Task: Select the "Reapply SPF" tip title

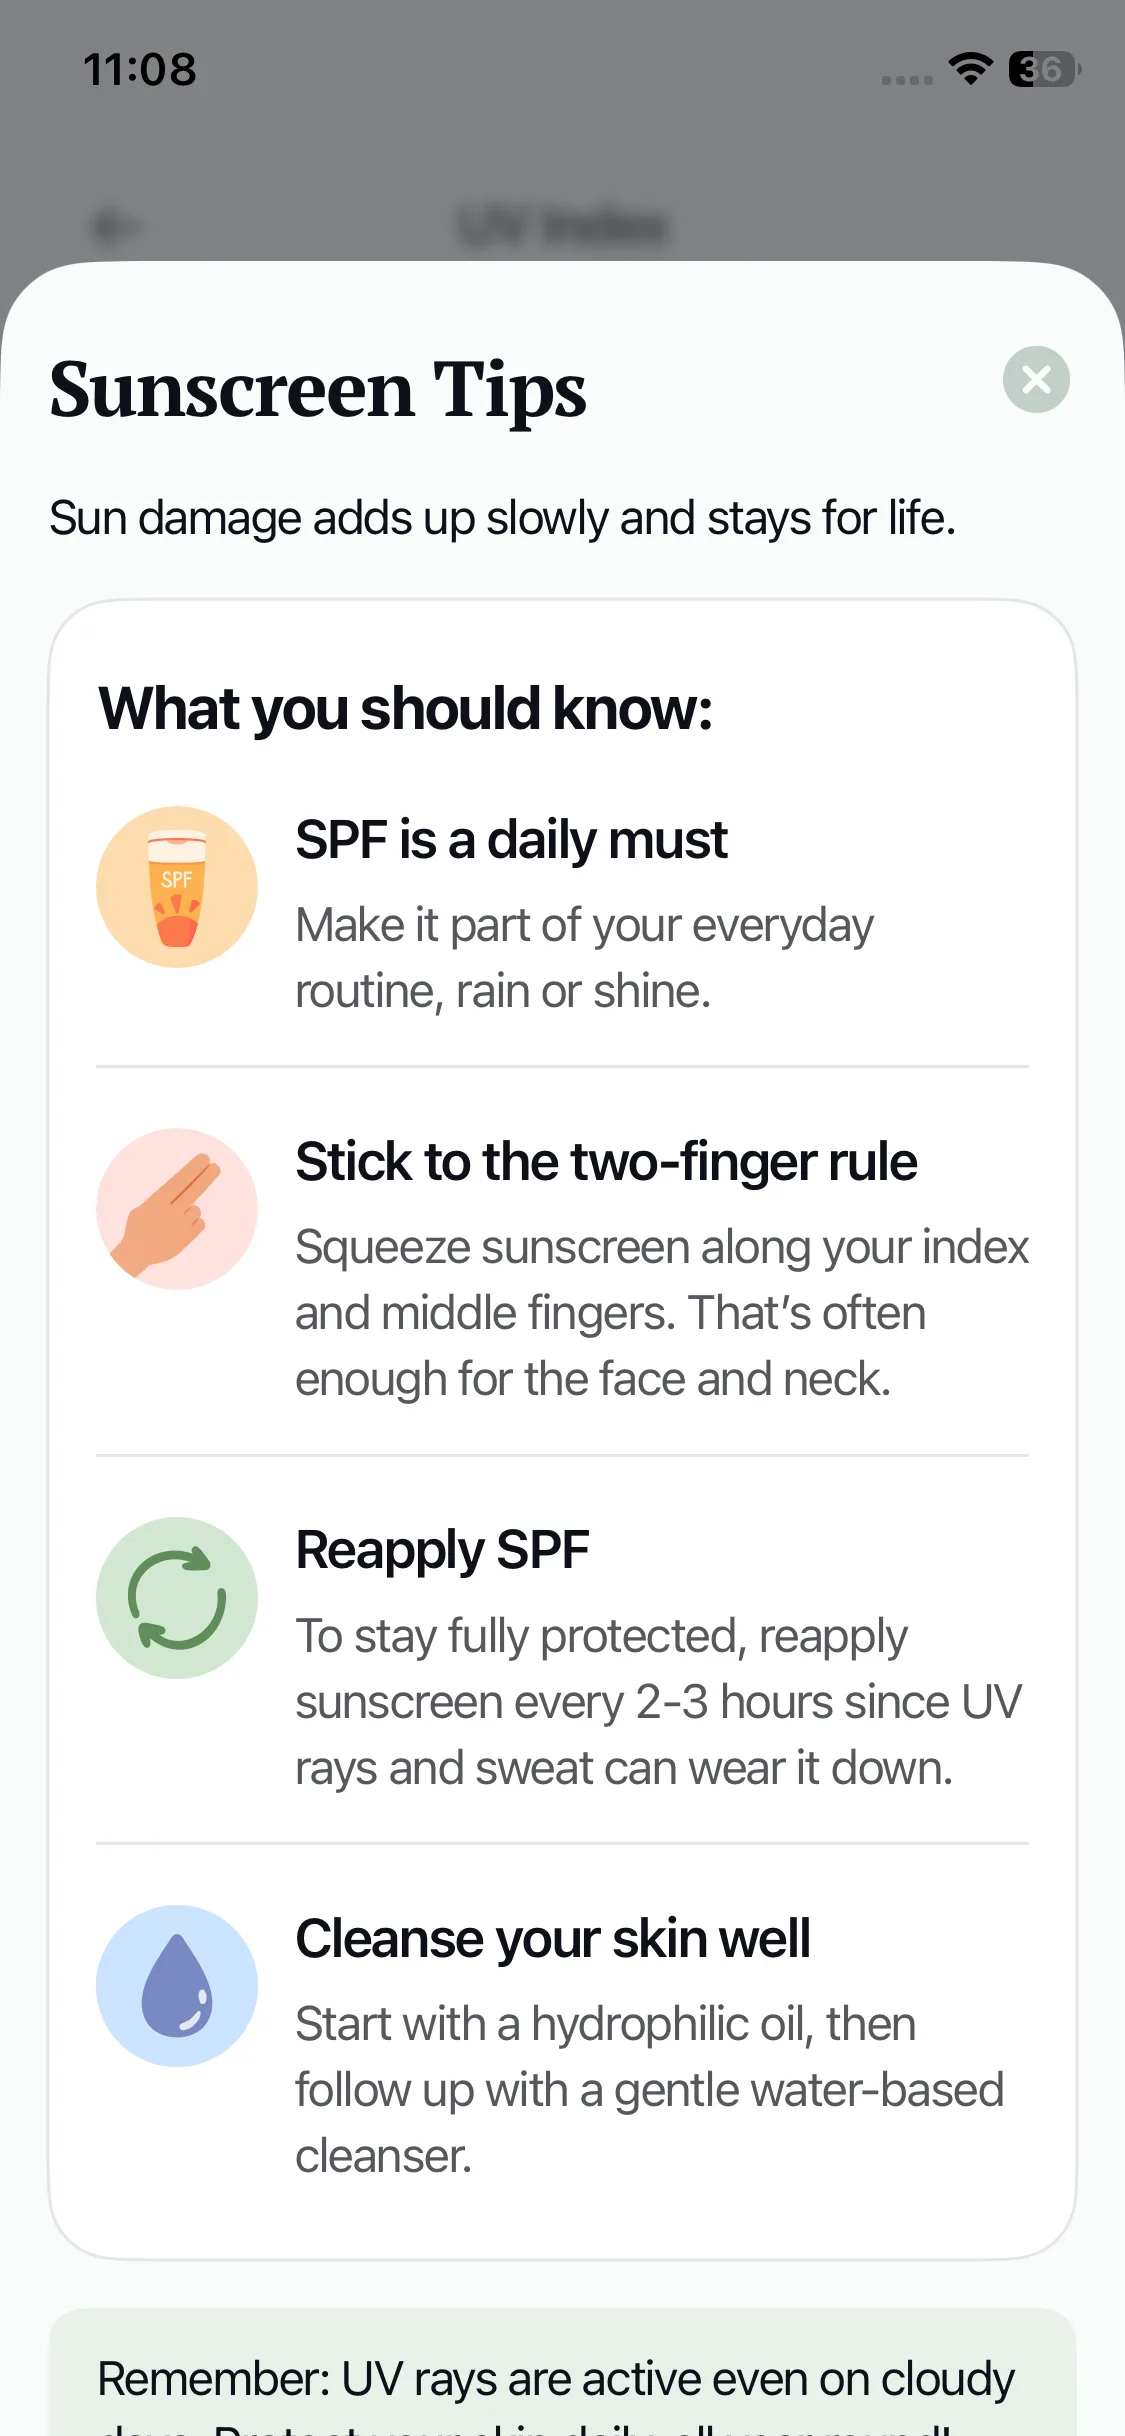Action: [442, 1550]
